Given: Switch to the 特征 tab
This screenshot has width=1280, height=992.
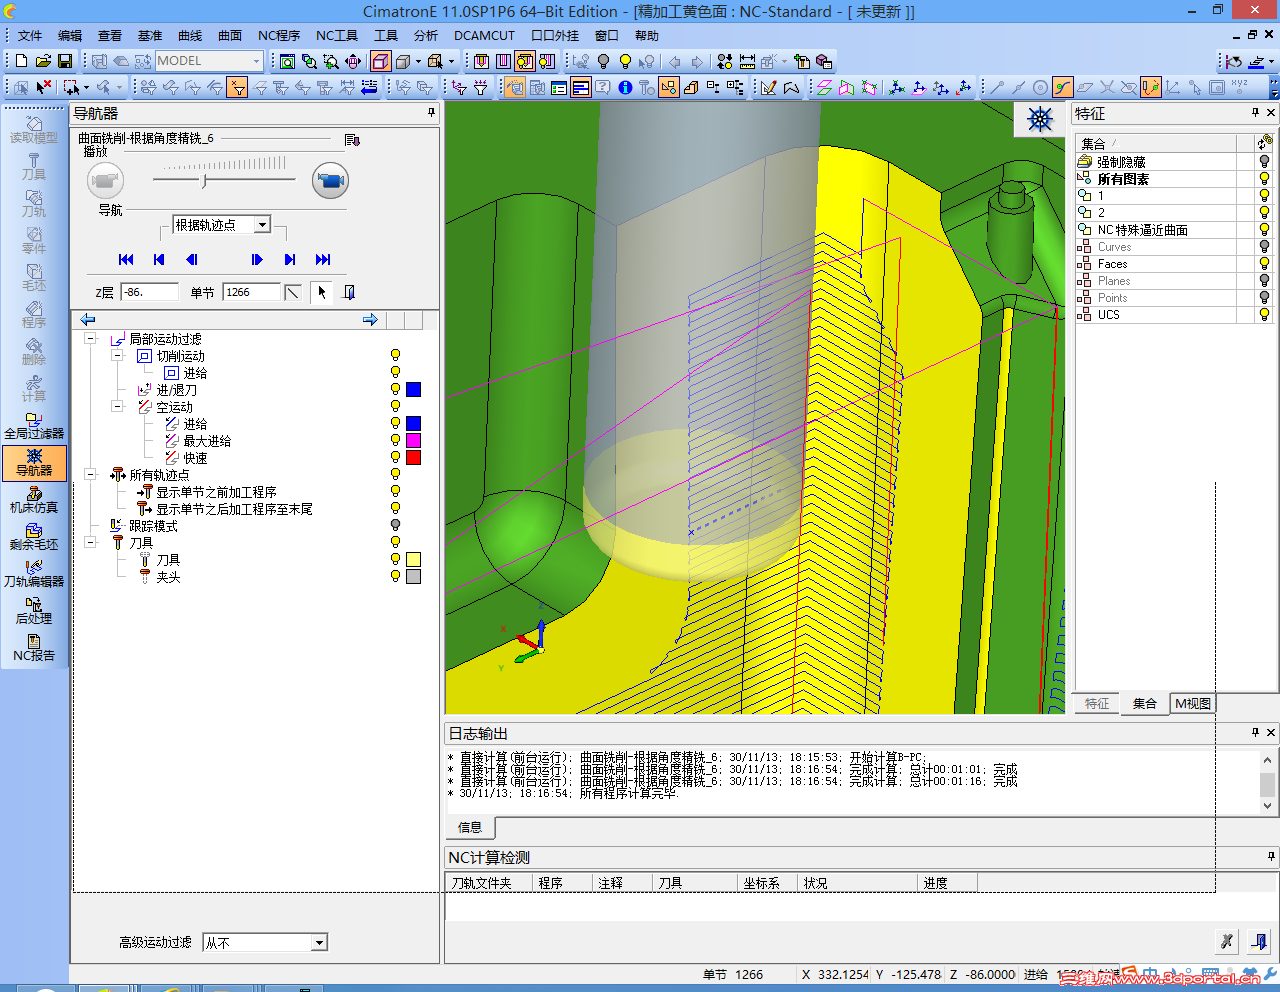Looking at the screenshot, I should (x=1097, y=704).
